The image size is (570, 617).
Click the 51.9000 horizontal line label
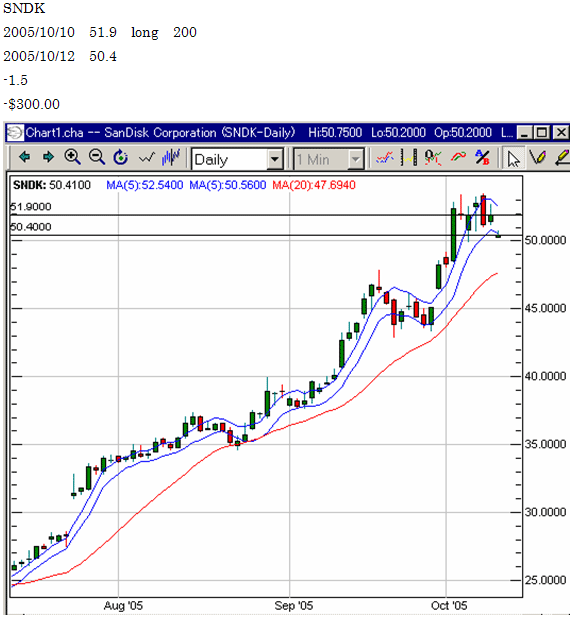tap(31, 207)
